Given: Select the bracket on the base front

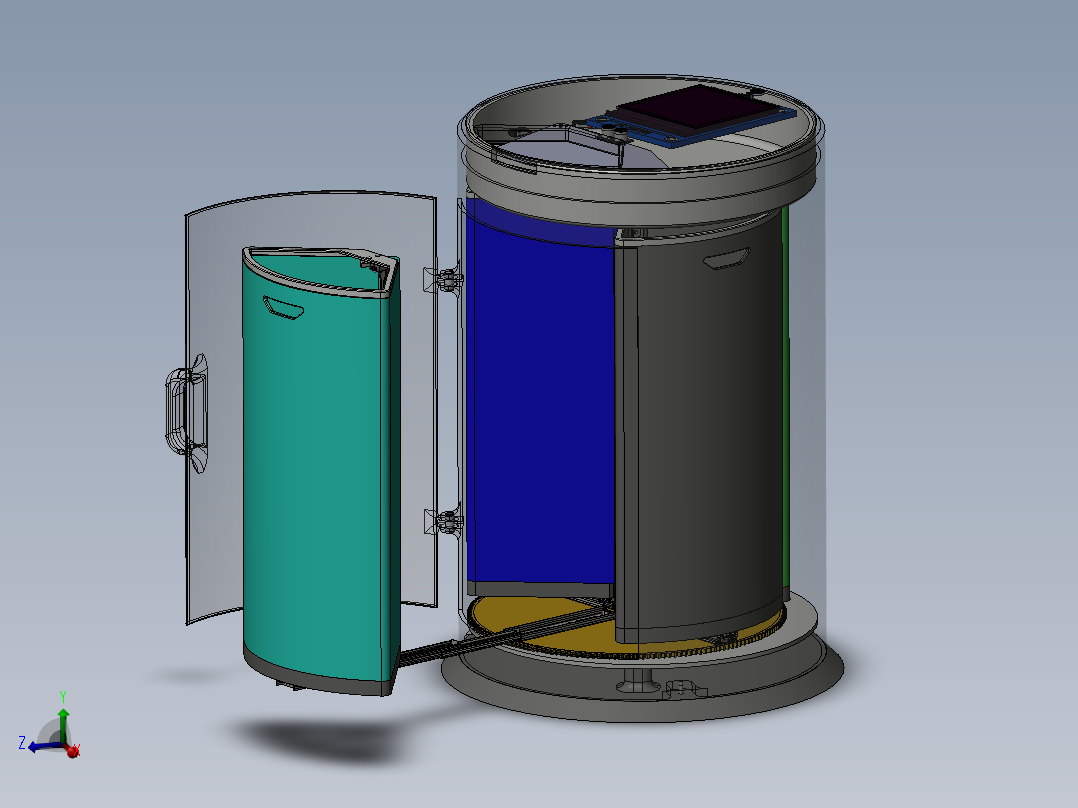Looking at the screenshot, I should click(685, 690).
